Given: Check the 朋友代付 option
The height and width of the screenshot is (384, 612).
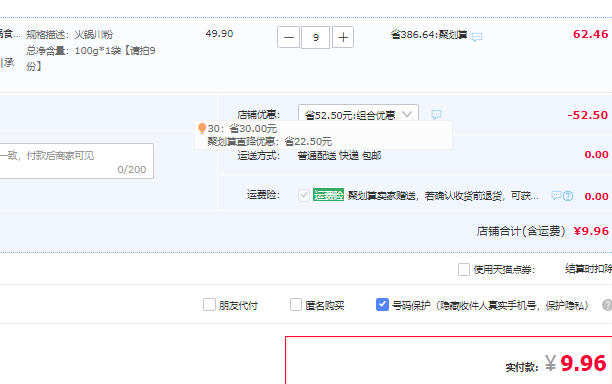Looking at the screenshot, I should pyautogui.click(x=209, y=305).
